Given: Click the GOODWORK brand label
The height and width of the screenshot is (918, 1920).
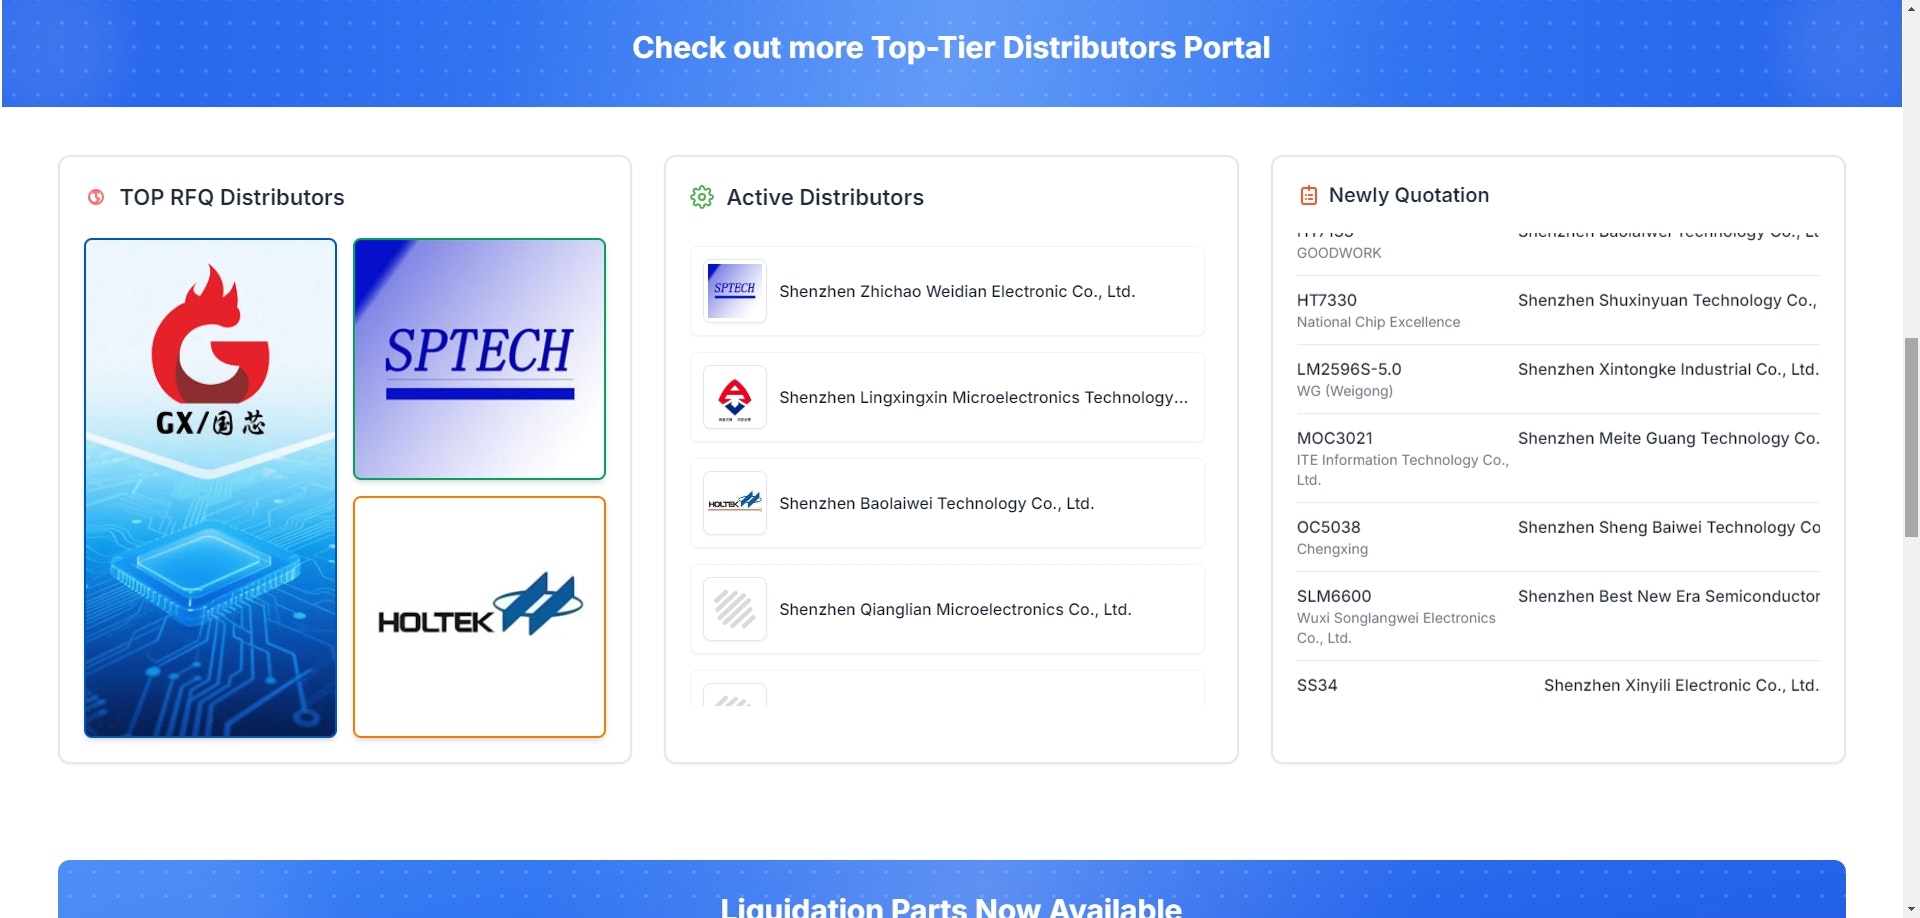Looking at the screenshot, I should click(x=1339, y=253).
